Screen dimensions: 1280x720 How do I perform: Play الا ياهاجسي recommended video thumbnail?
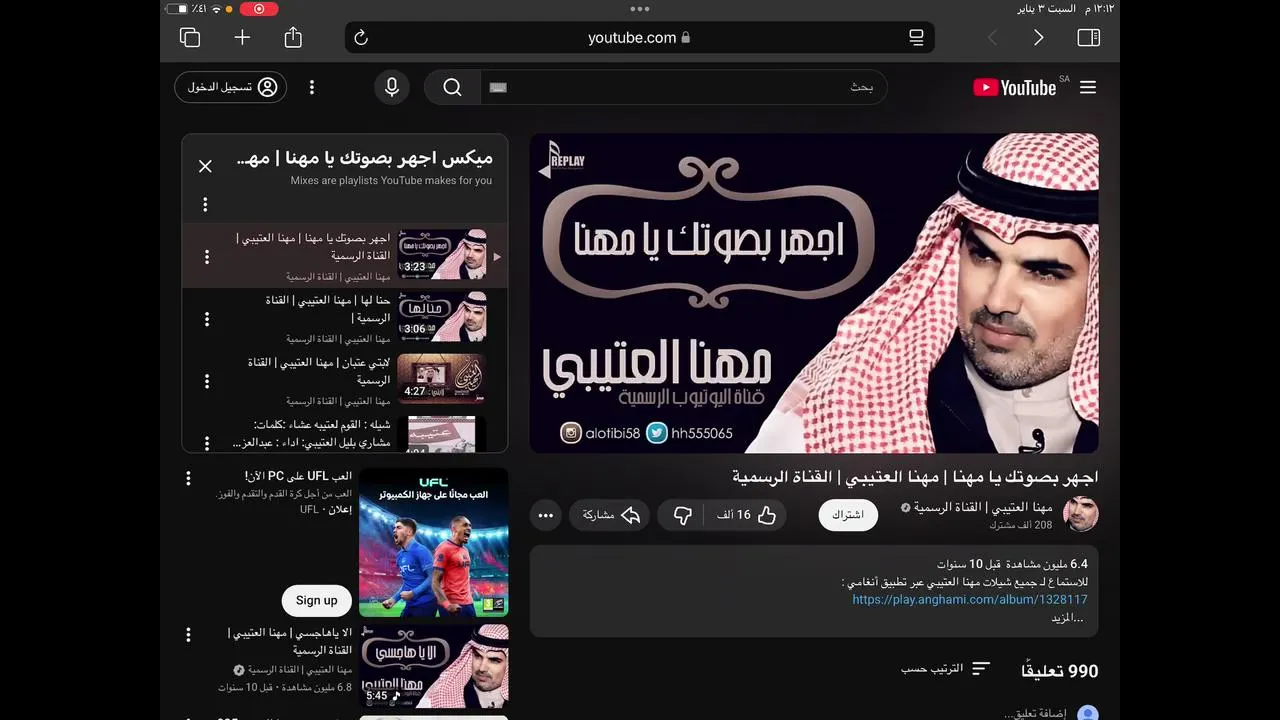(x=433, y=666)
